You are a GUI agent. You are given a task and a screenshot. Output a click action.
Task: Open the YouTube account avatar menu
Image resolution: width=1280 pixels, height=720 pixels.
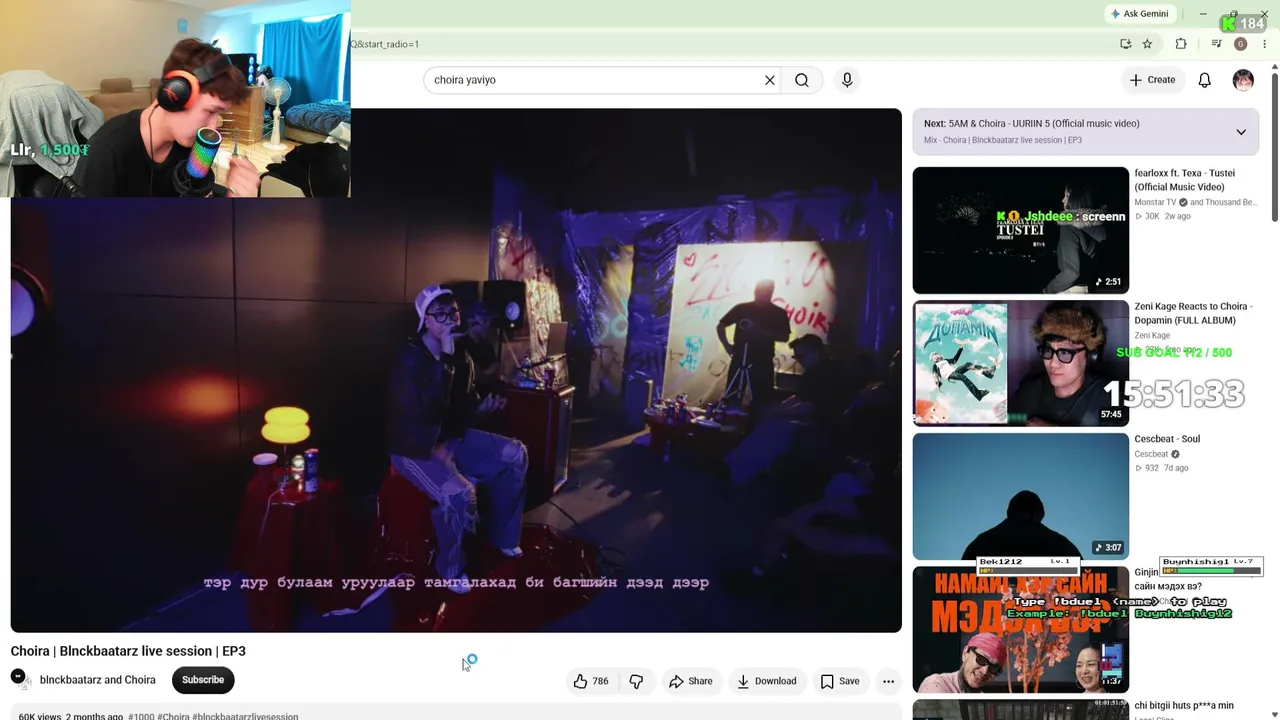click(x=1243, y=80)
